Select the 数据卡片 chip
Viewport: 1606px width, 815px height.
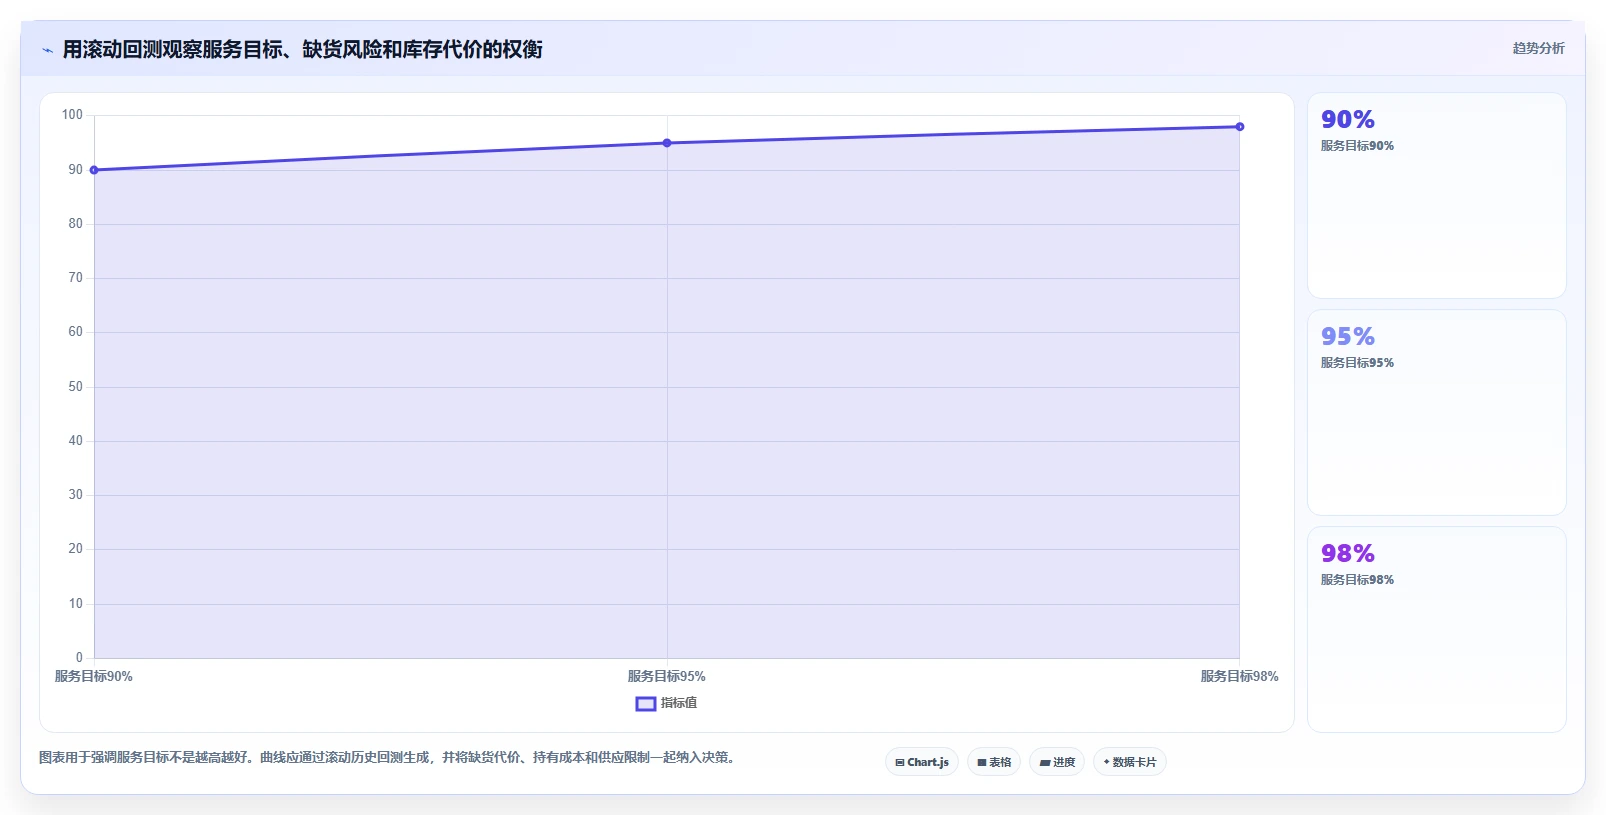[x=1130, y=762]
